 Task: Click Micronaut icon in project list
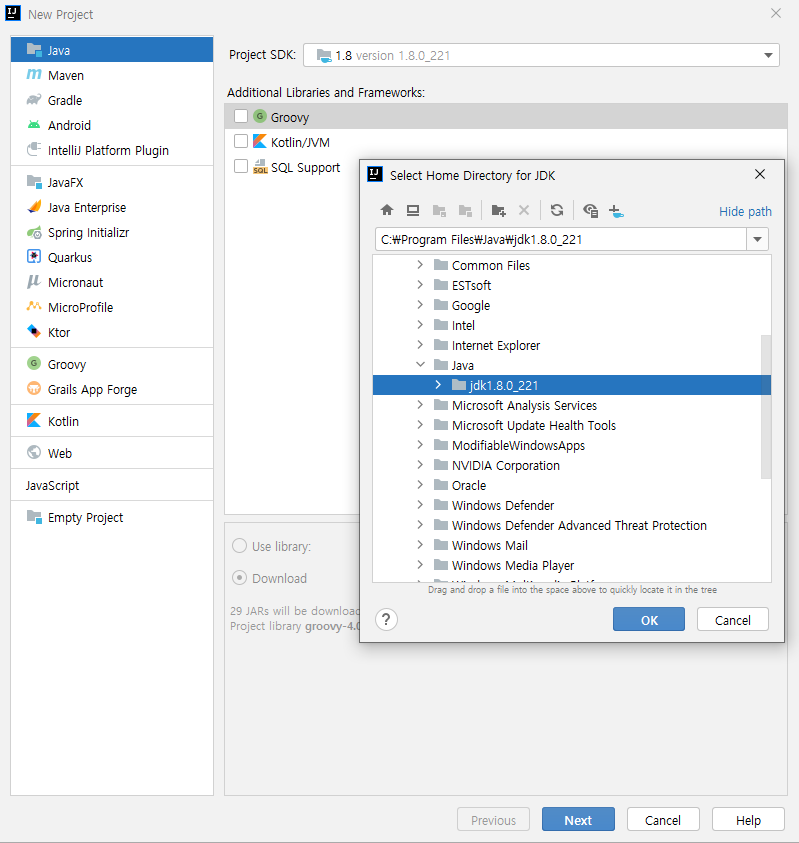[34, 282]
